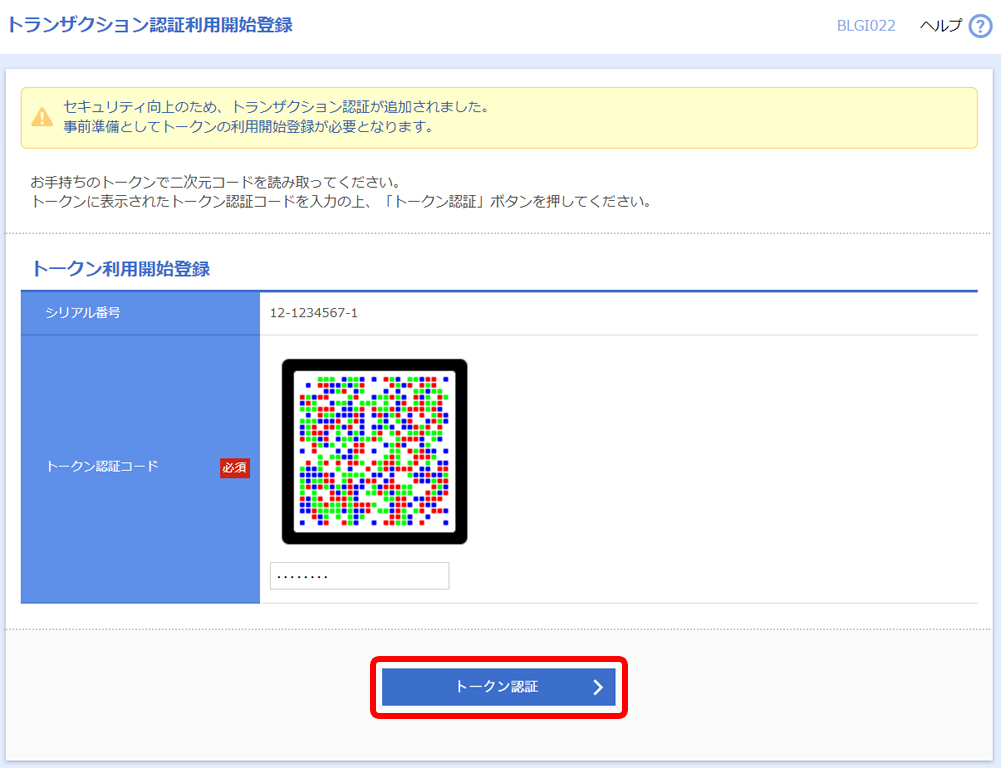Click the warning triangle icon in notice
The width and height of the screenshot is (1001, 768).
coord(42,117)
